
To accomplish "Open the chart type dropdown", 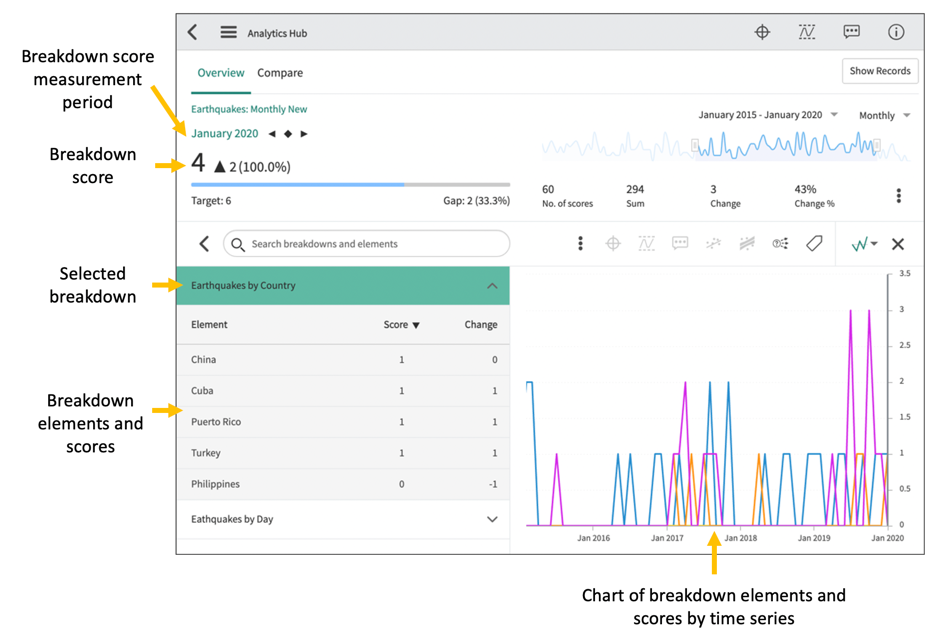I will click(x=864, y=244).
